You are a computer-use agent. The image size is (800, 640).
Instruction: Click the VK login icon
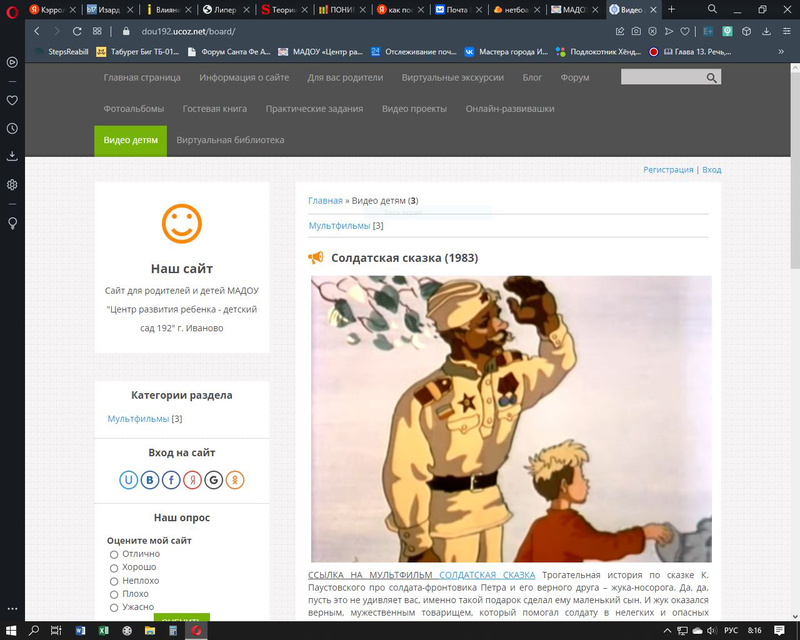[x=150, y=480]
